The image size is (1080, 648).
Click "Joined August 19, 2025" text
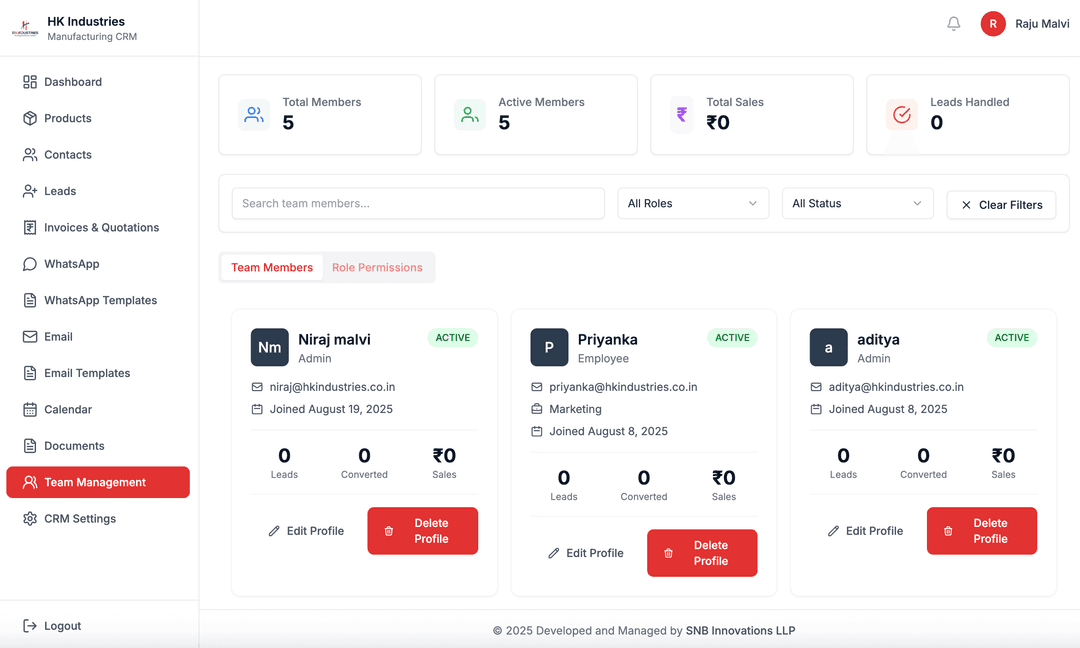pyautogui.click(x=331, y=409)
